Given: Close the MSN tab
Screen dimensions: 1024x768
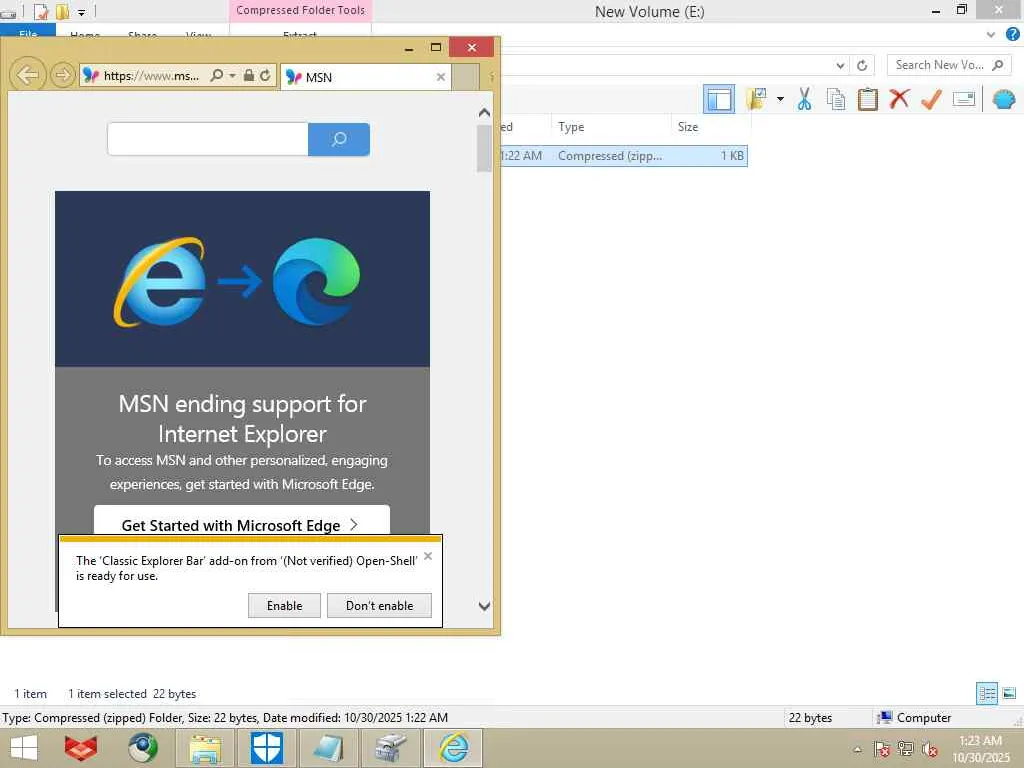Looking at the screenshot, I should pyautogui.click(x=441, y=77).
